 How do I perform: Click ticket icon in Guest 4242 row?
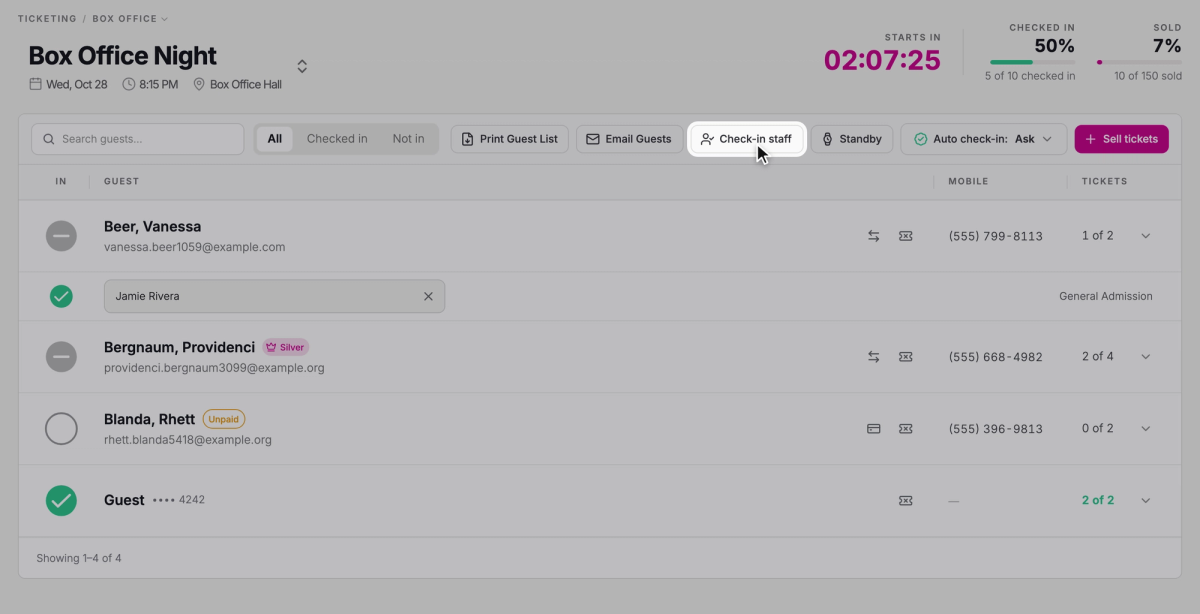coord(905,500)
